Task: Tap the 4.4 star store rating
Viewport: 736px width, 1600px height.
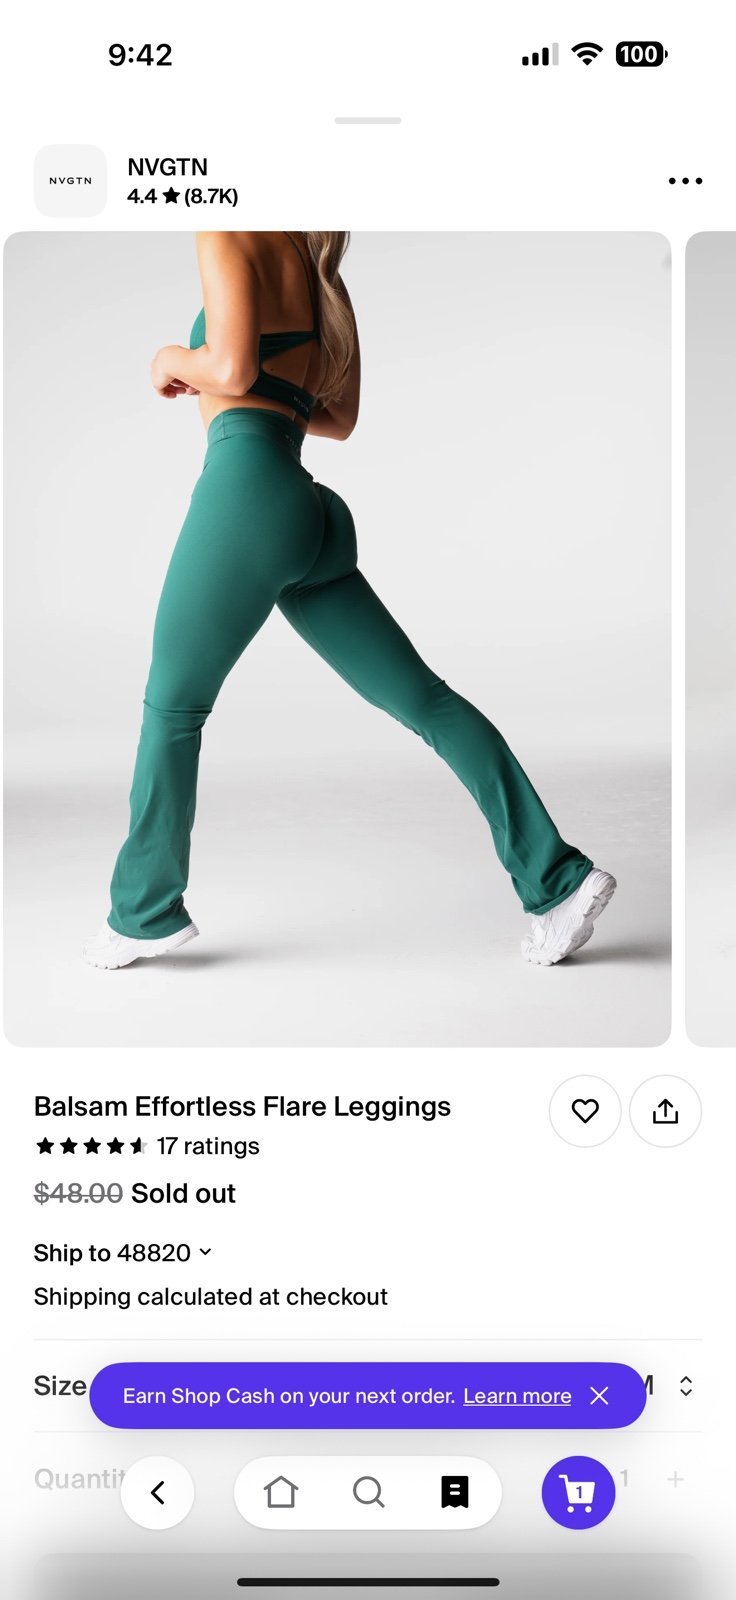Action: point(183,196)
